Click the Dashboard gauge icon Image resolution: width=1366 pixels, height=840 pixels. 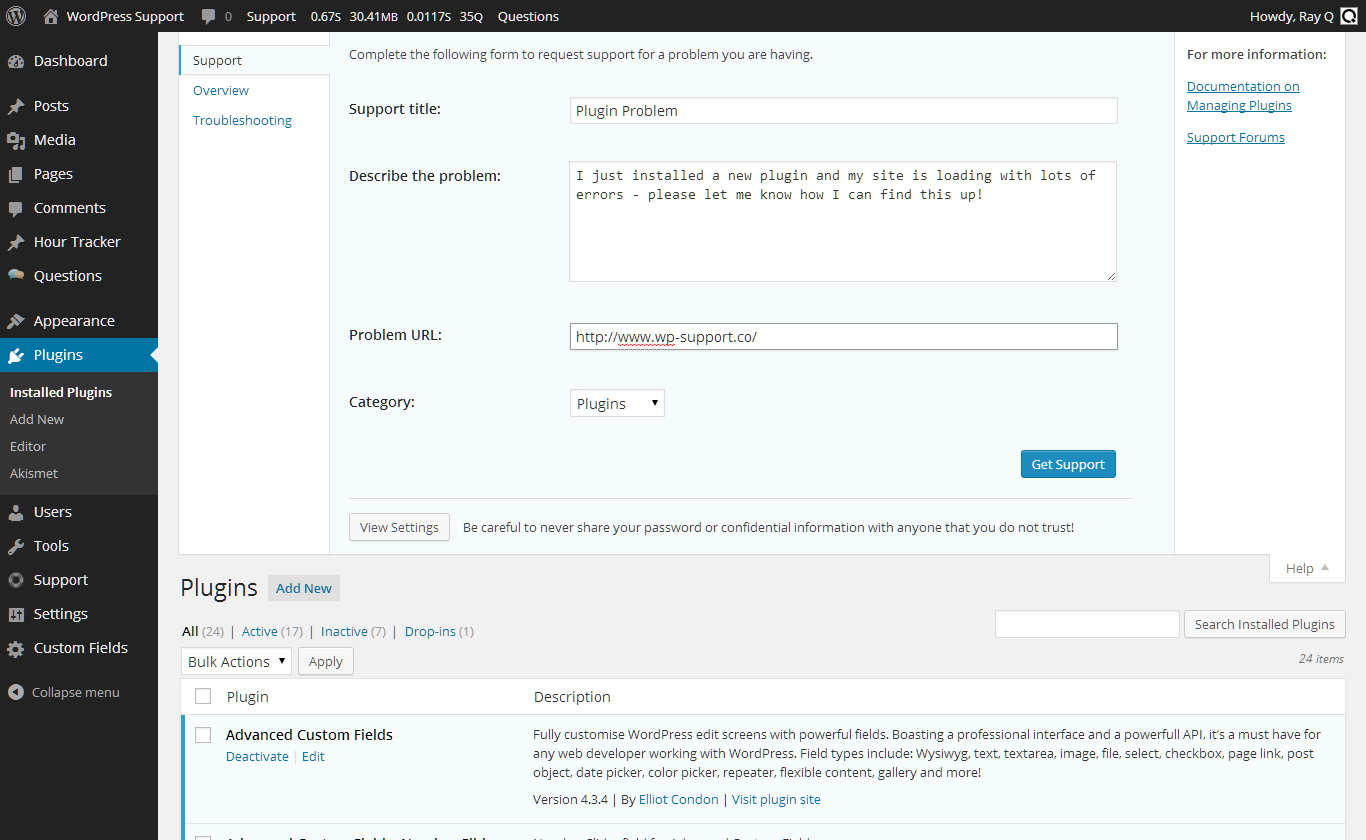[x=16, y=61]
